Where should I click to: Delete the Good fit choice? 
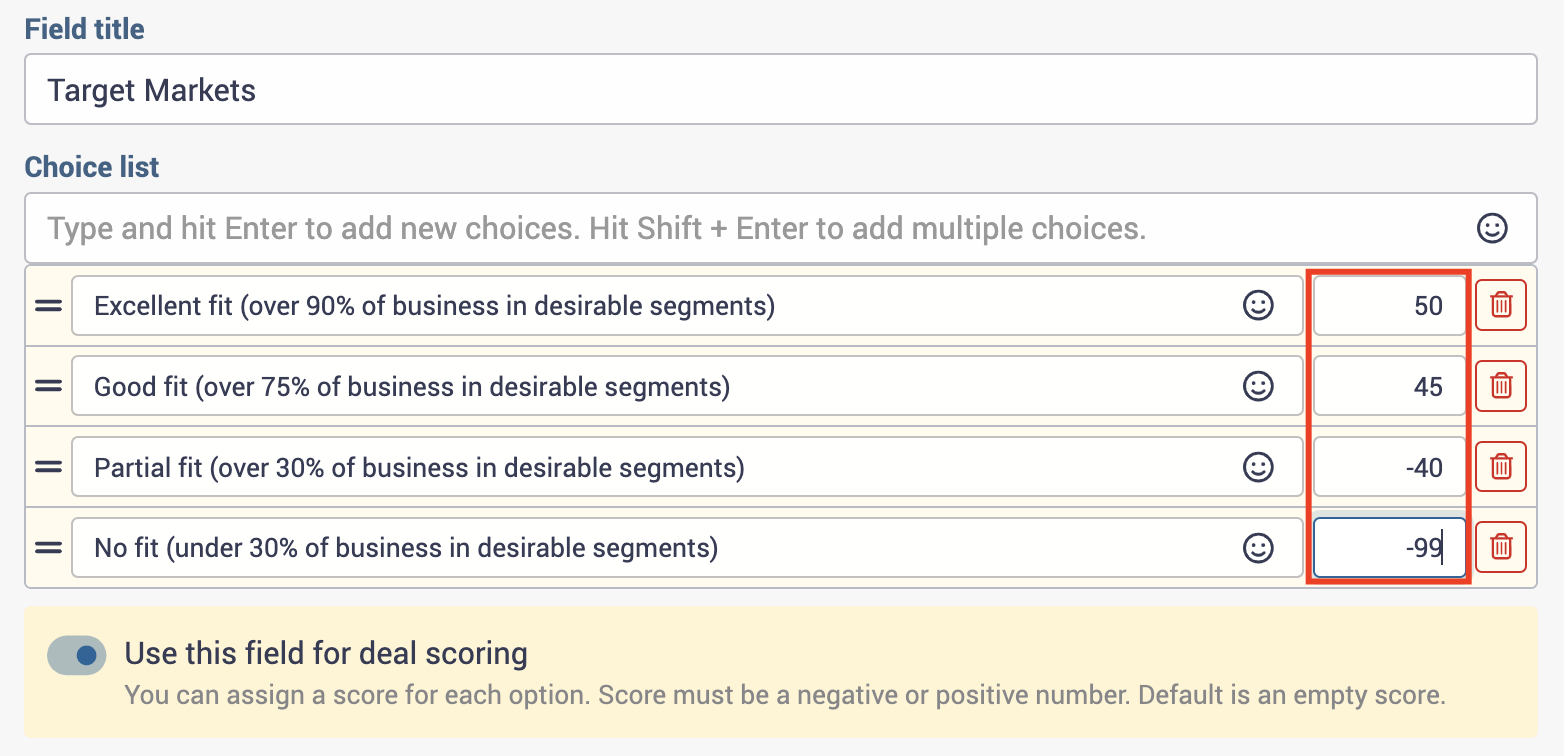[x=1501, y=385]
